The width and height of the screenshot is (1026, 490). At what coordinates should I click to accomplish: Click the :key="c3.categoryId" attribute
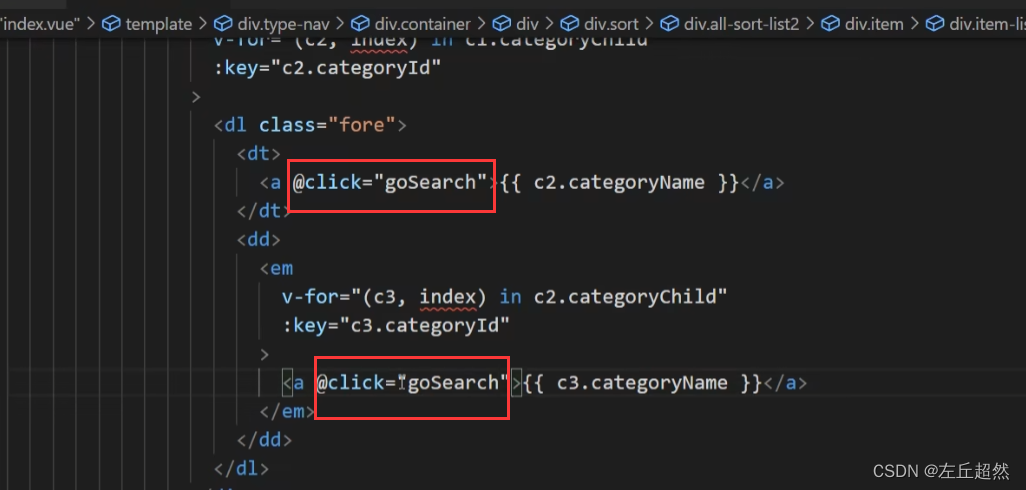coord(396,326)
